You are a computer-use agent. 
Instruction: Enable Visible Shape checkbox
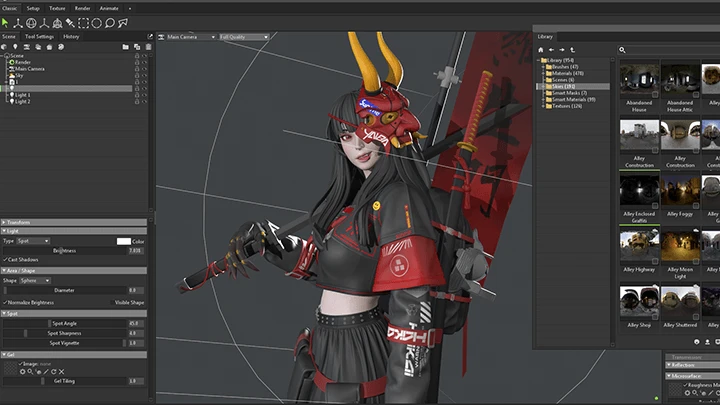coord(112,303)
